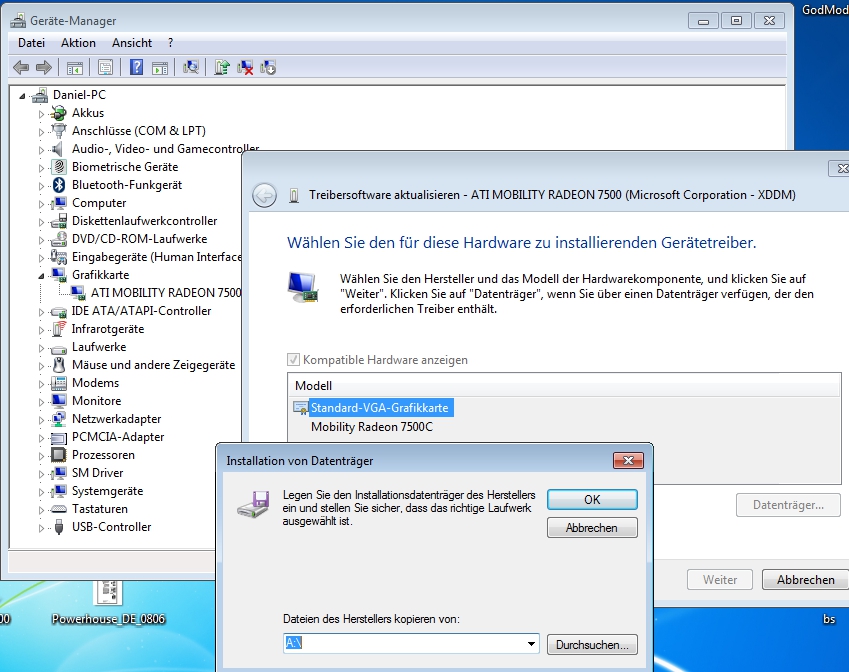Open the Datei menu
Screen dimensions: 849x672
click(31, 43)
